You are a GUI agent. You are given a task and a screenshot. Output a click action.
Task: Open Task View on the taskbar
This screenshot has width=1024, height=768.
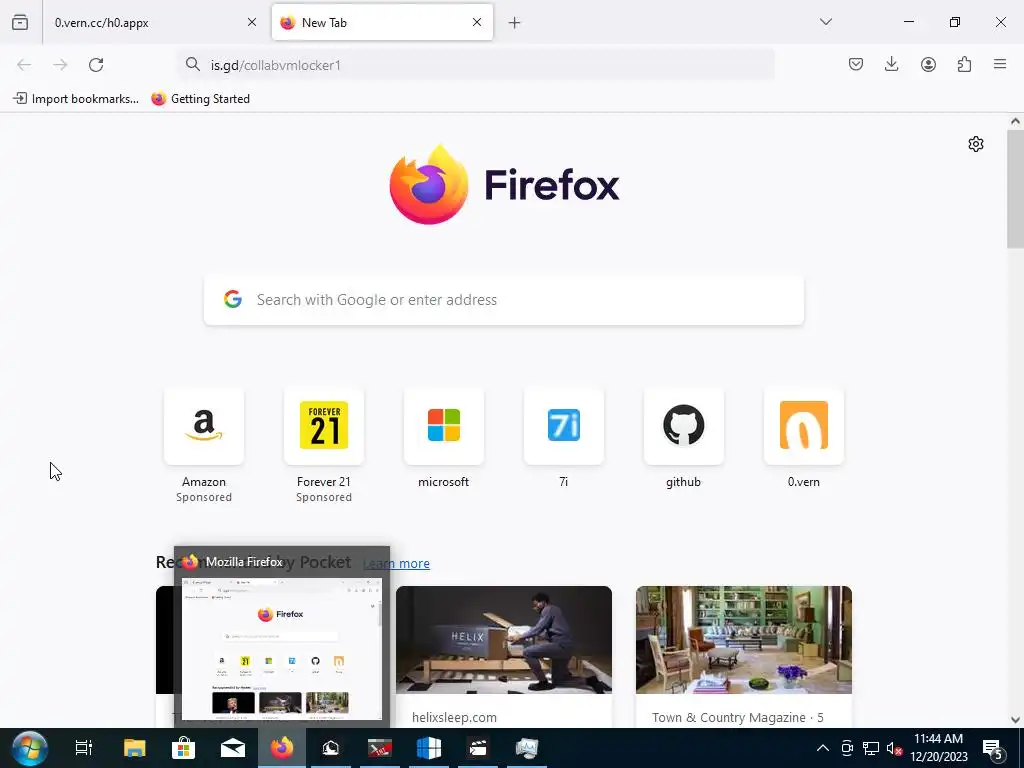[x=84, y=748]
